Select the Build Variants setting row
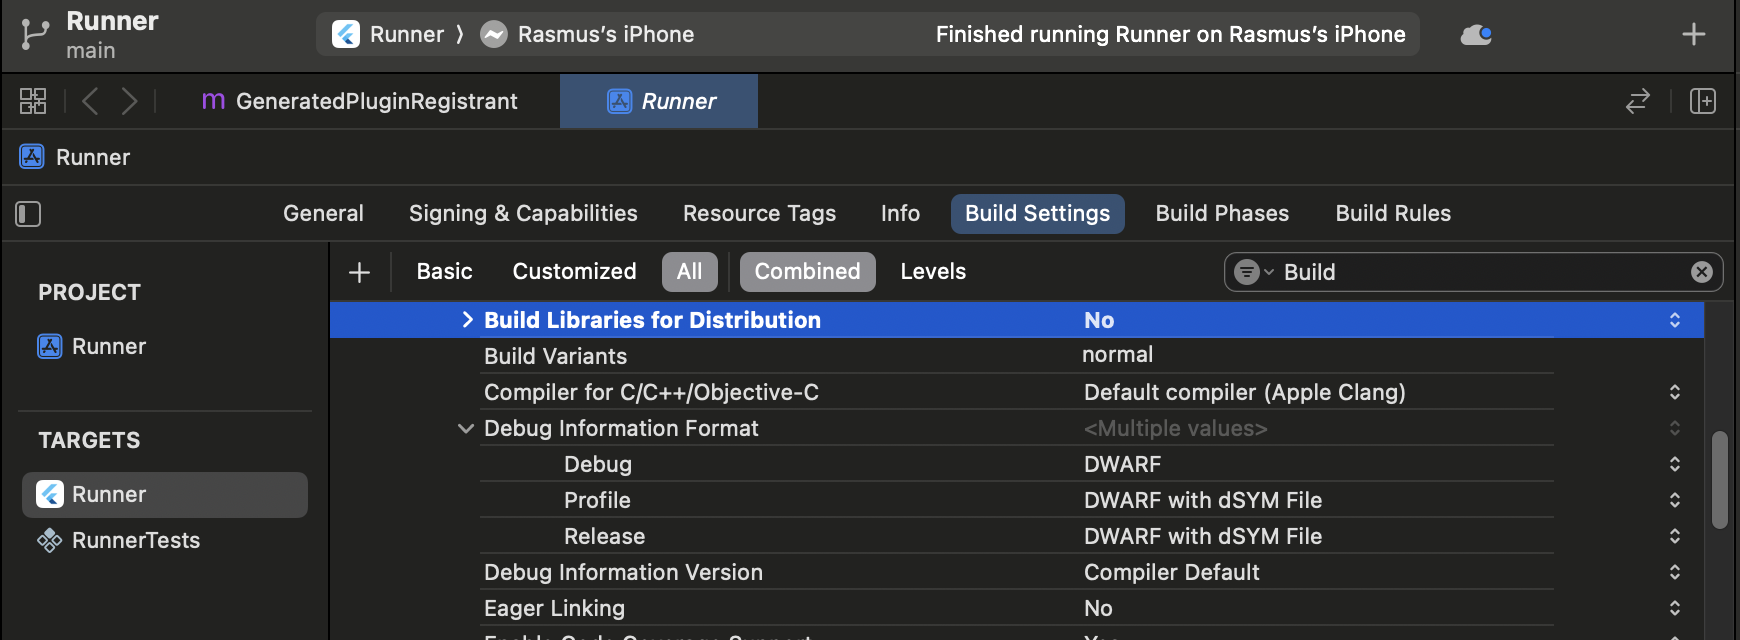 (1017, 356)
